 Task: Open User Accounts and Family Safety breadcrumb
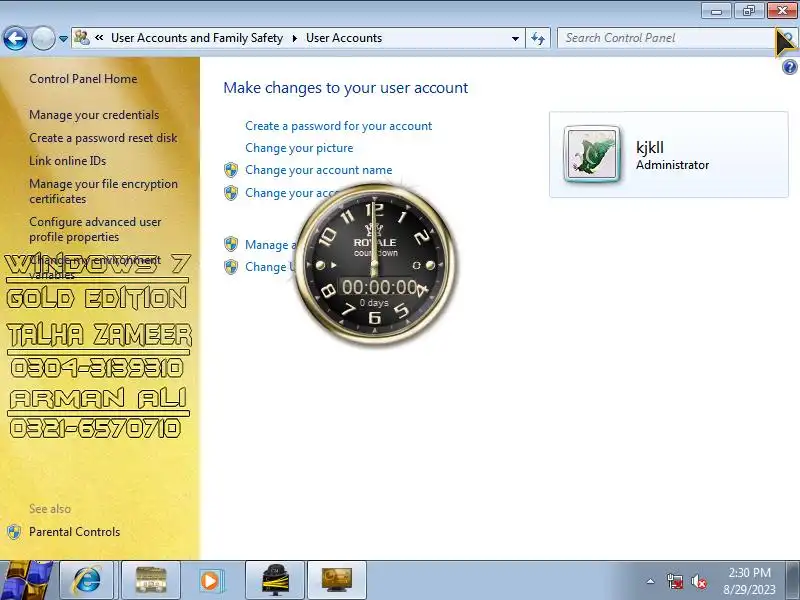(x=197, y=38)
